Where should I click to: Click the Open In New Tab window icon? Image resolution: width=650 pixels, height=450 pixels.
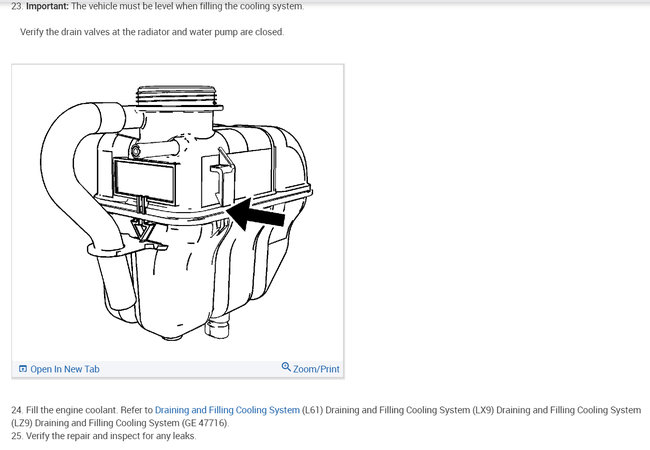tap(23, 369)
